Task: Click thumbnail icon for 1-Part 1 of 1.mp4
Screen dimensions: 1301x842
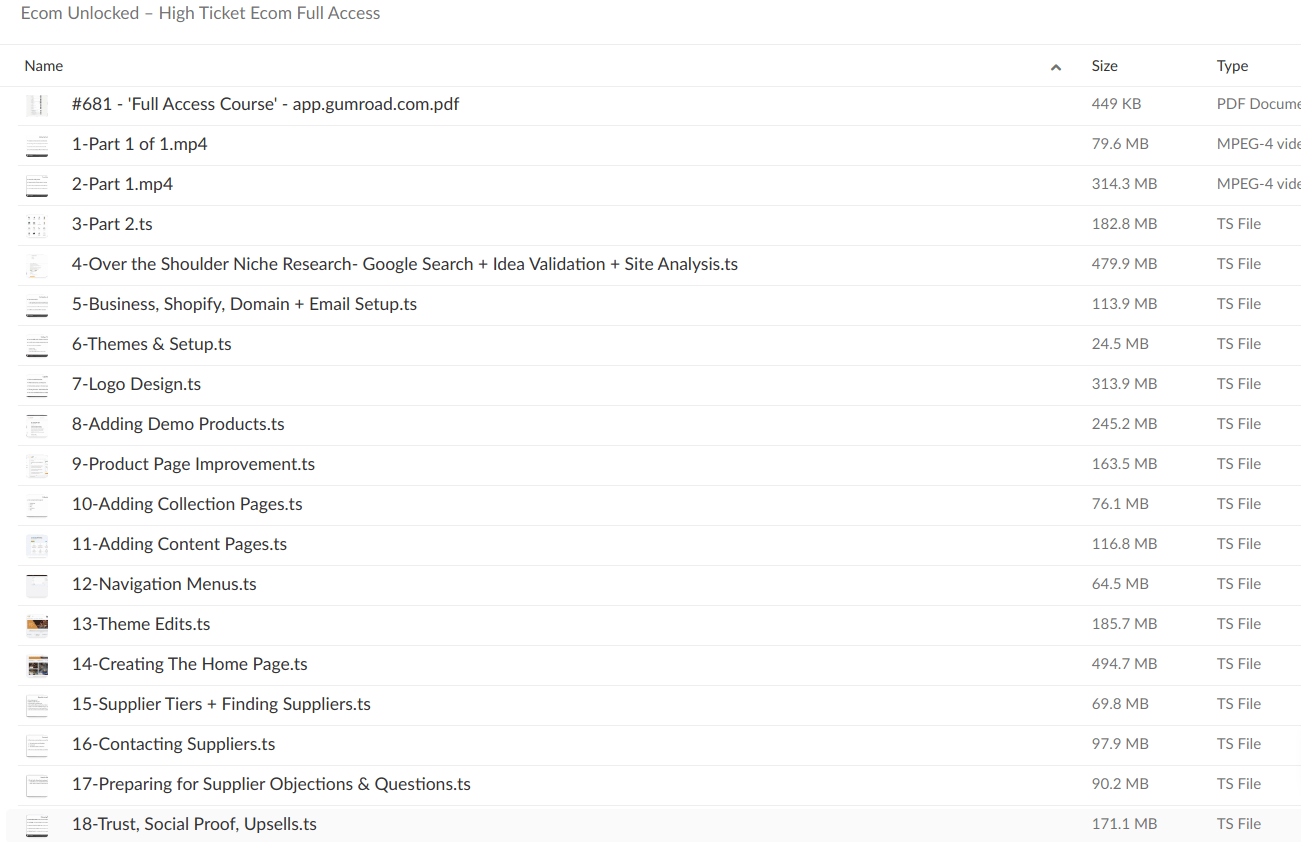Action: pos(37,145)
